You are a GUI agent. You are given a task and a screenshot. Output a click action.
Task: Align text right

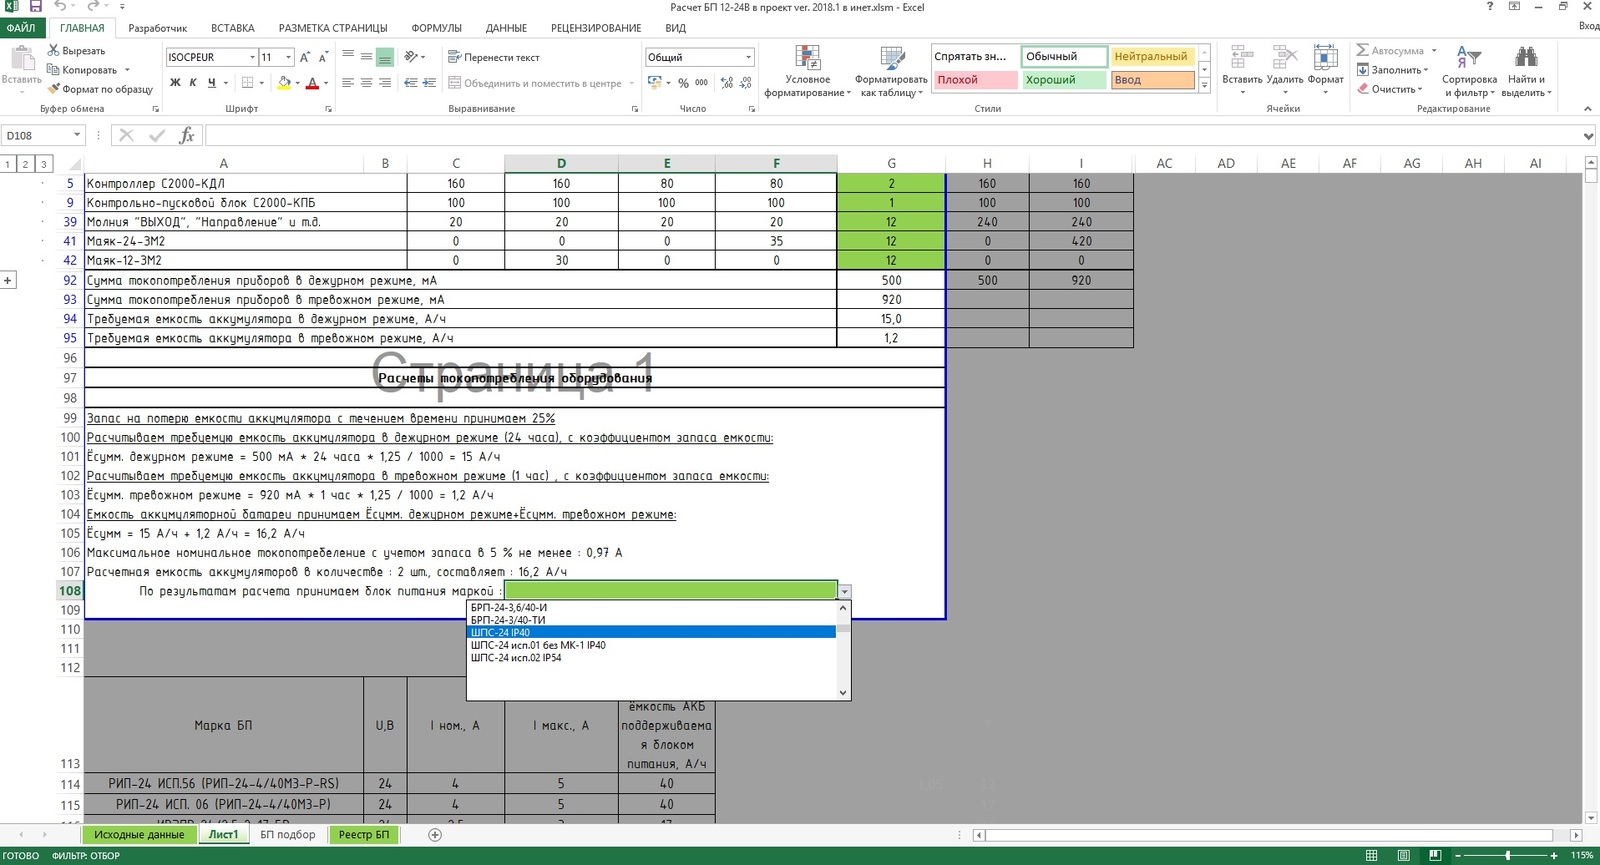384,83
